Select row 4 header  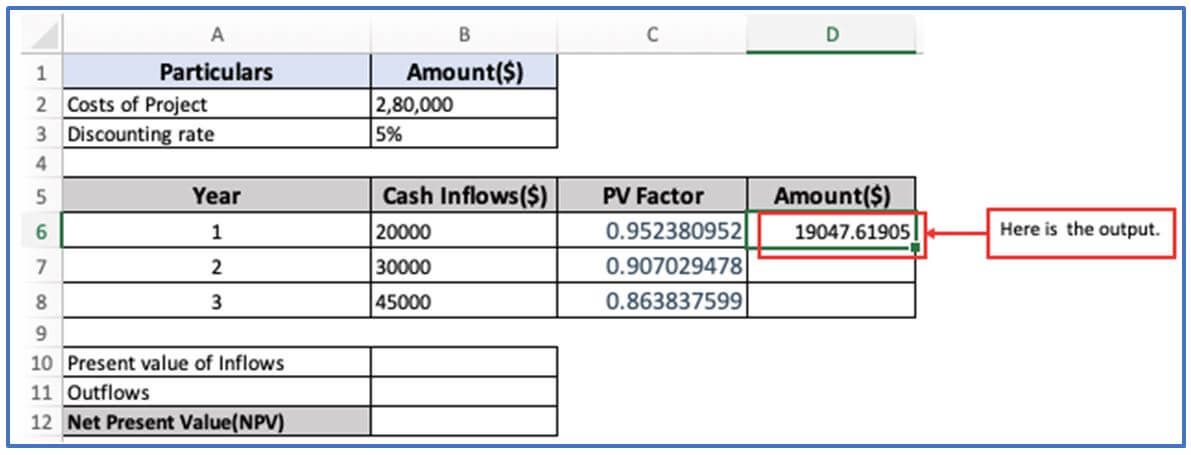42,163
